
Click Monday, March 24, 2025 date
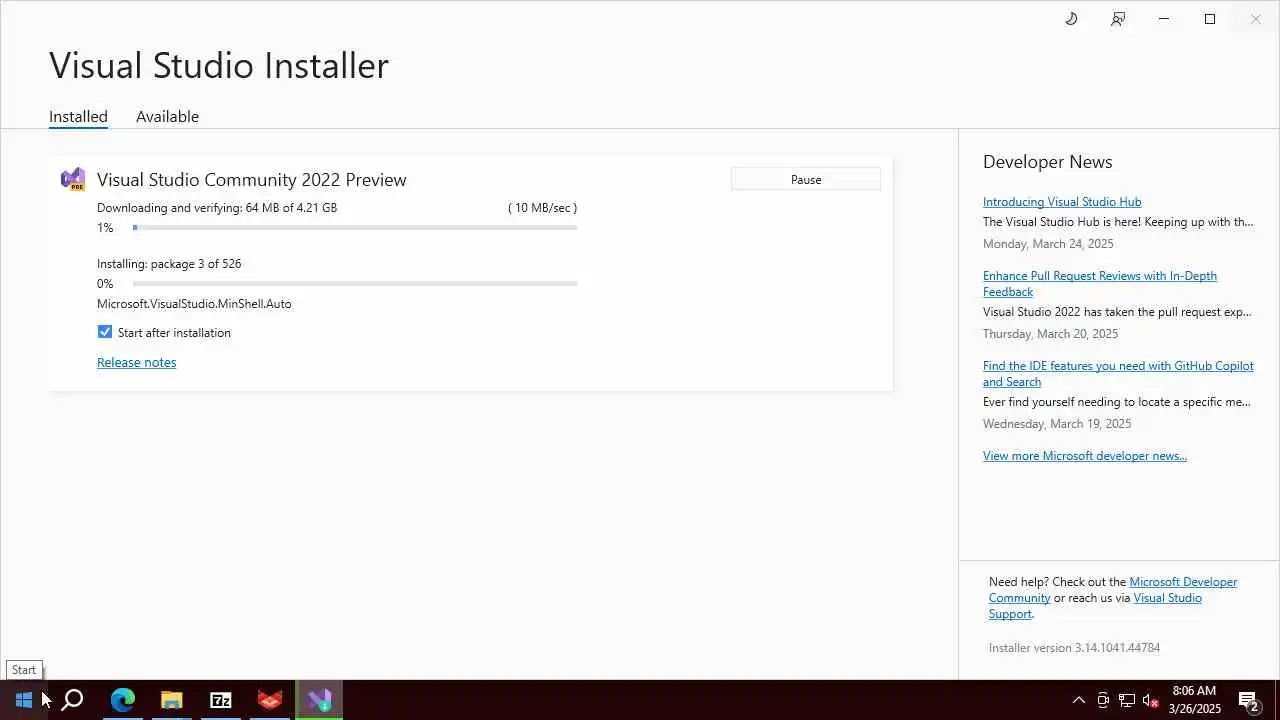pyautogui.click(x=1048, y=244)
